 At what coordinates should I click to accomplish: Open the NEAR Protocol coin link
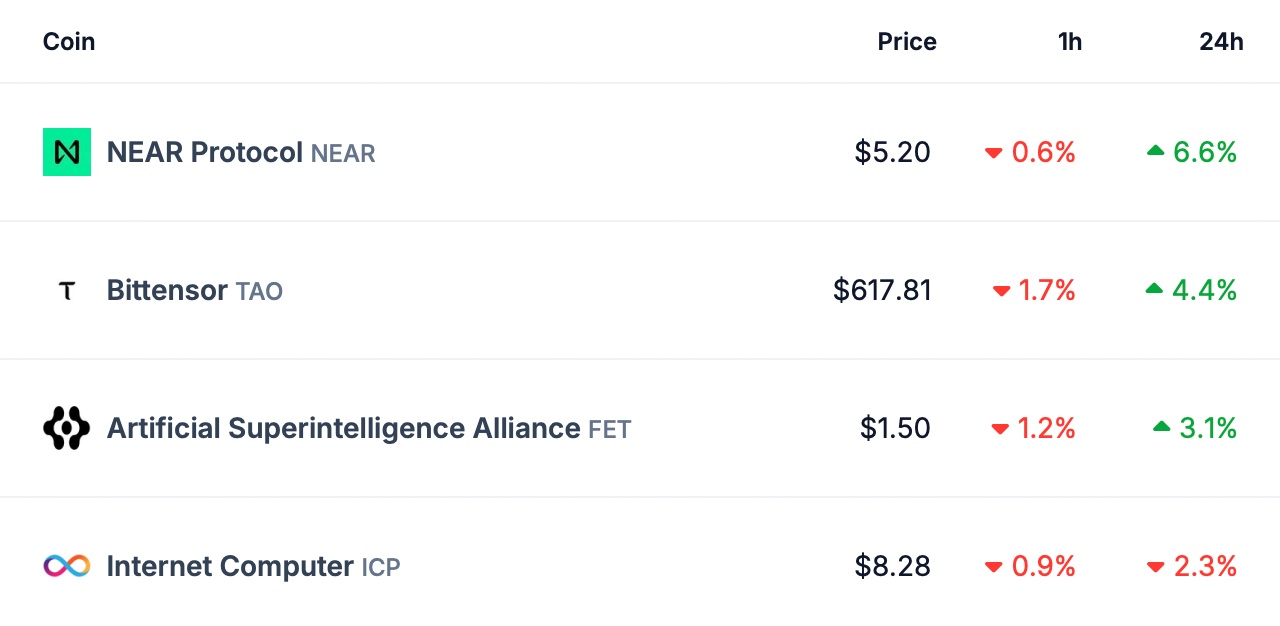click(204, 152)
